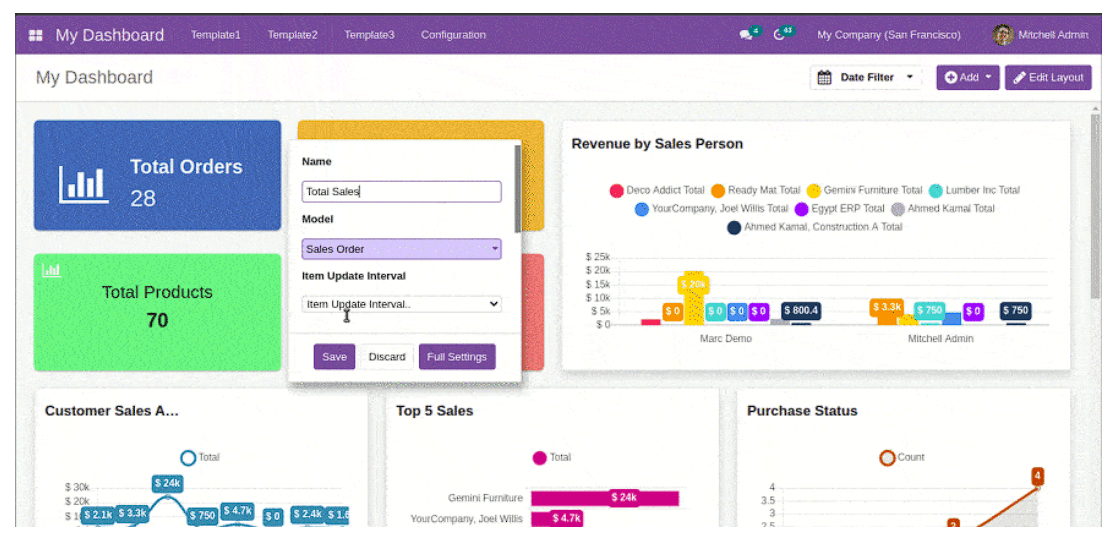Expand the Add button dropdown

point(968,78)
